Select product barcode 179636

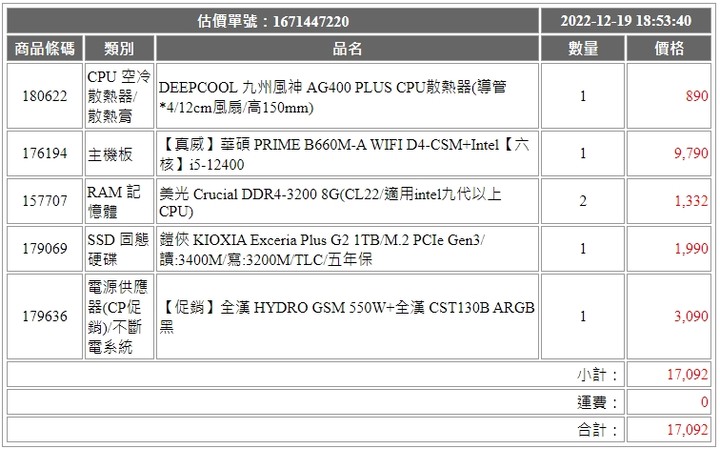point(45,316)
